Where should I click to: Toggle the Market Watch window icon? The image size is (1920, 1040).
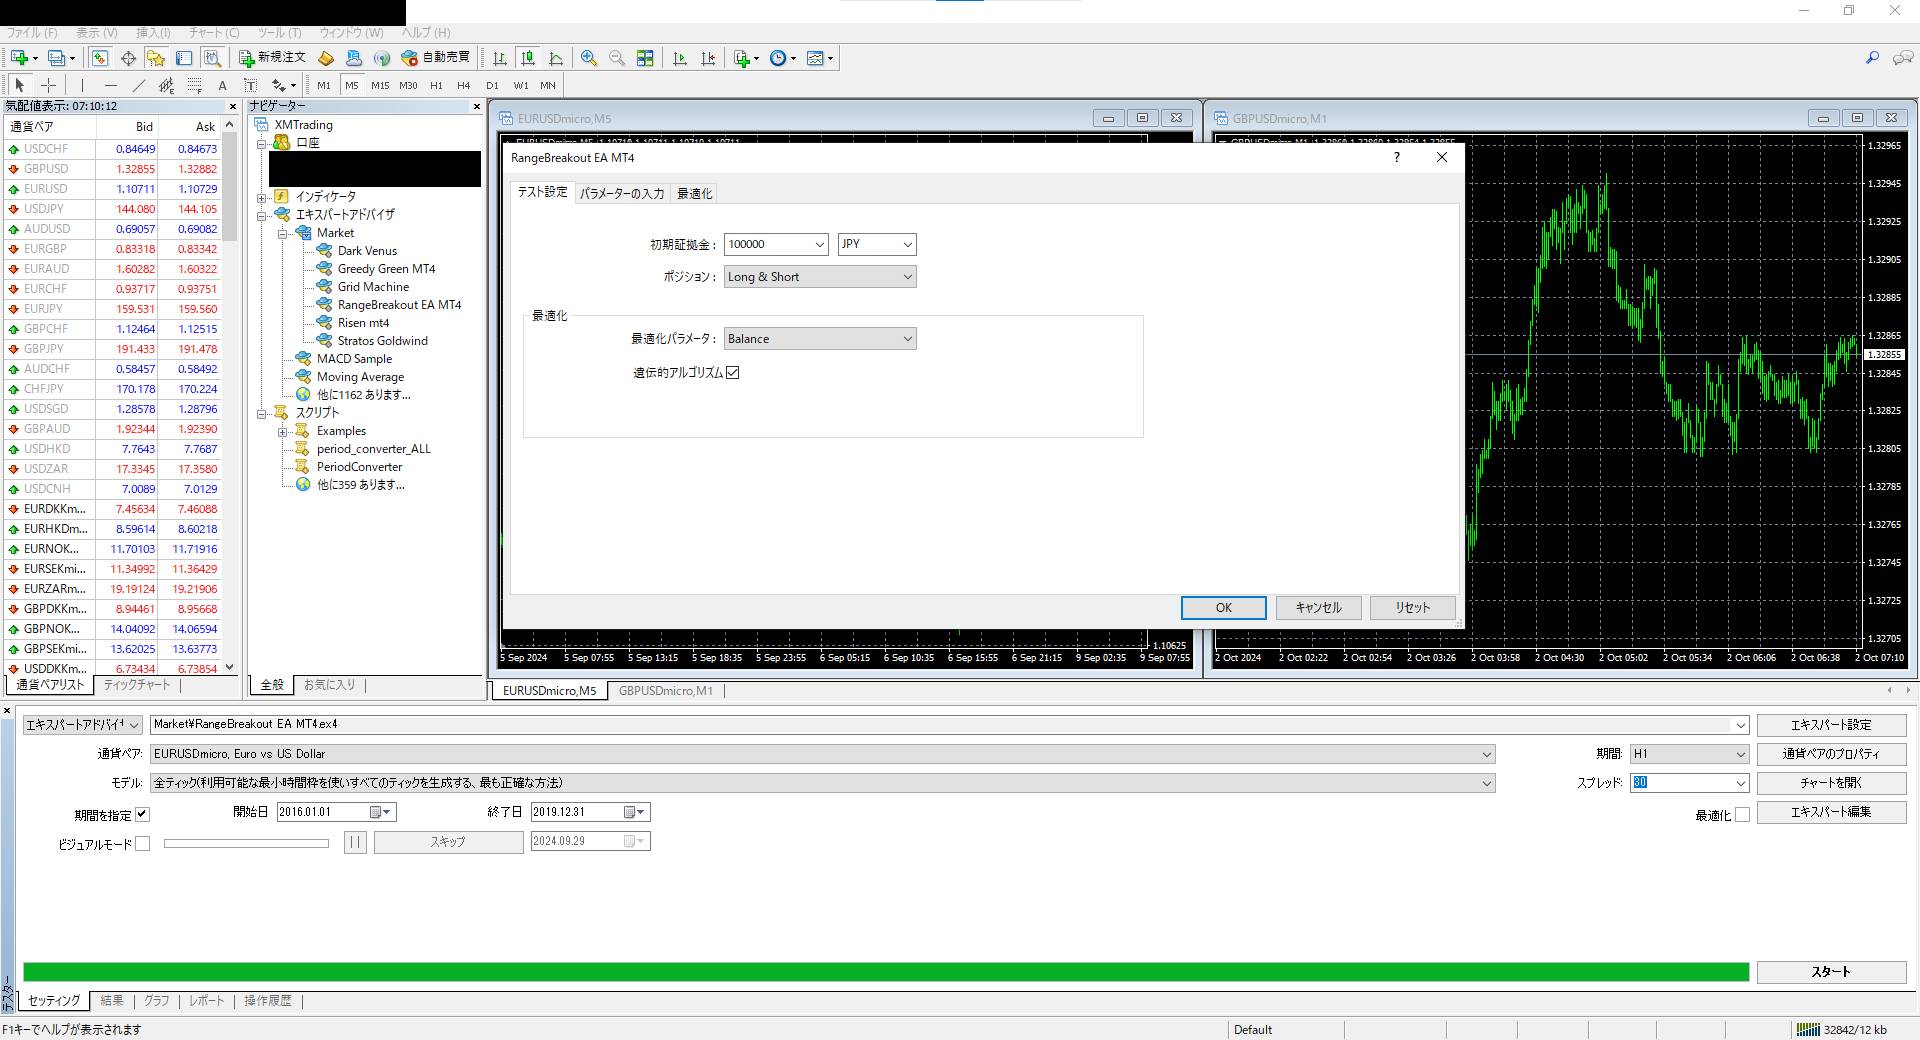point(100,58)
